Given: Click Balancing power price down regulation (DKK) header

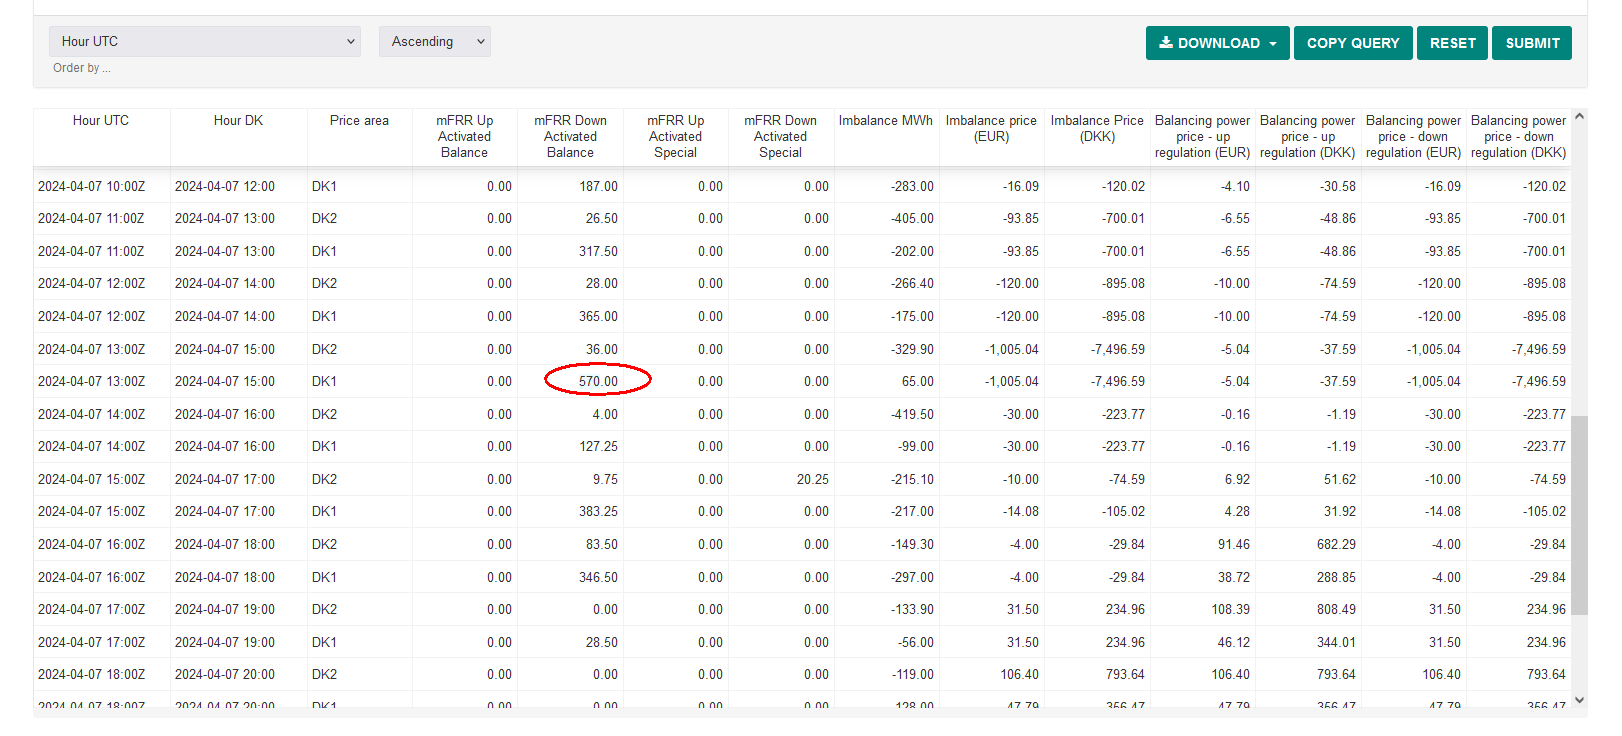Looking at the screenshot, I should pyautogui.click(x=1518, y=136).
